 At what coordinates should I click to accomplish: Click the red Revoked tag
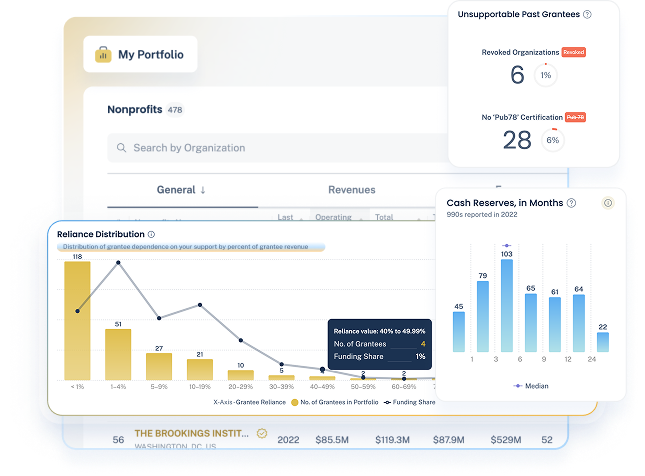(573, 52)
